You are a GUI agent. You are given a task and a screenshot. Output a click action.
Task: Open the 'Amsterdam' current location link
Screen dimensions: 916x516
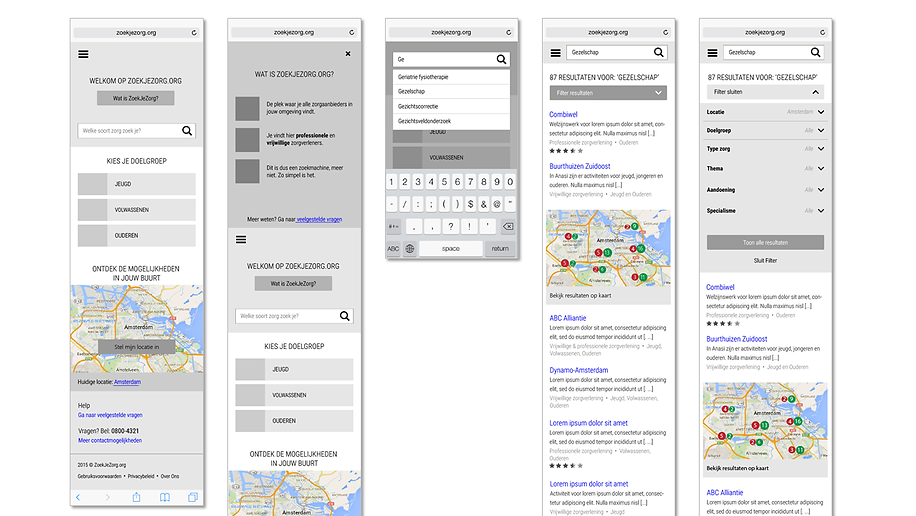coord(127,382)
